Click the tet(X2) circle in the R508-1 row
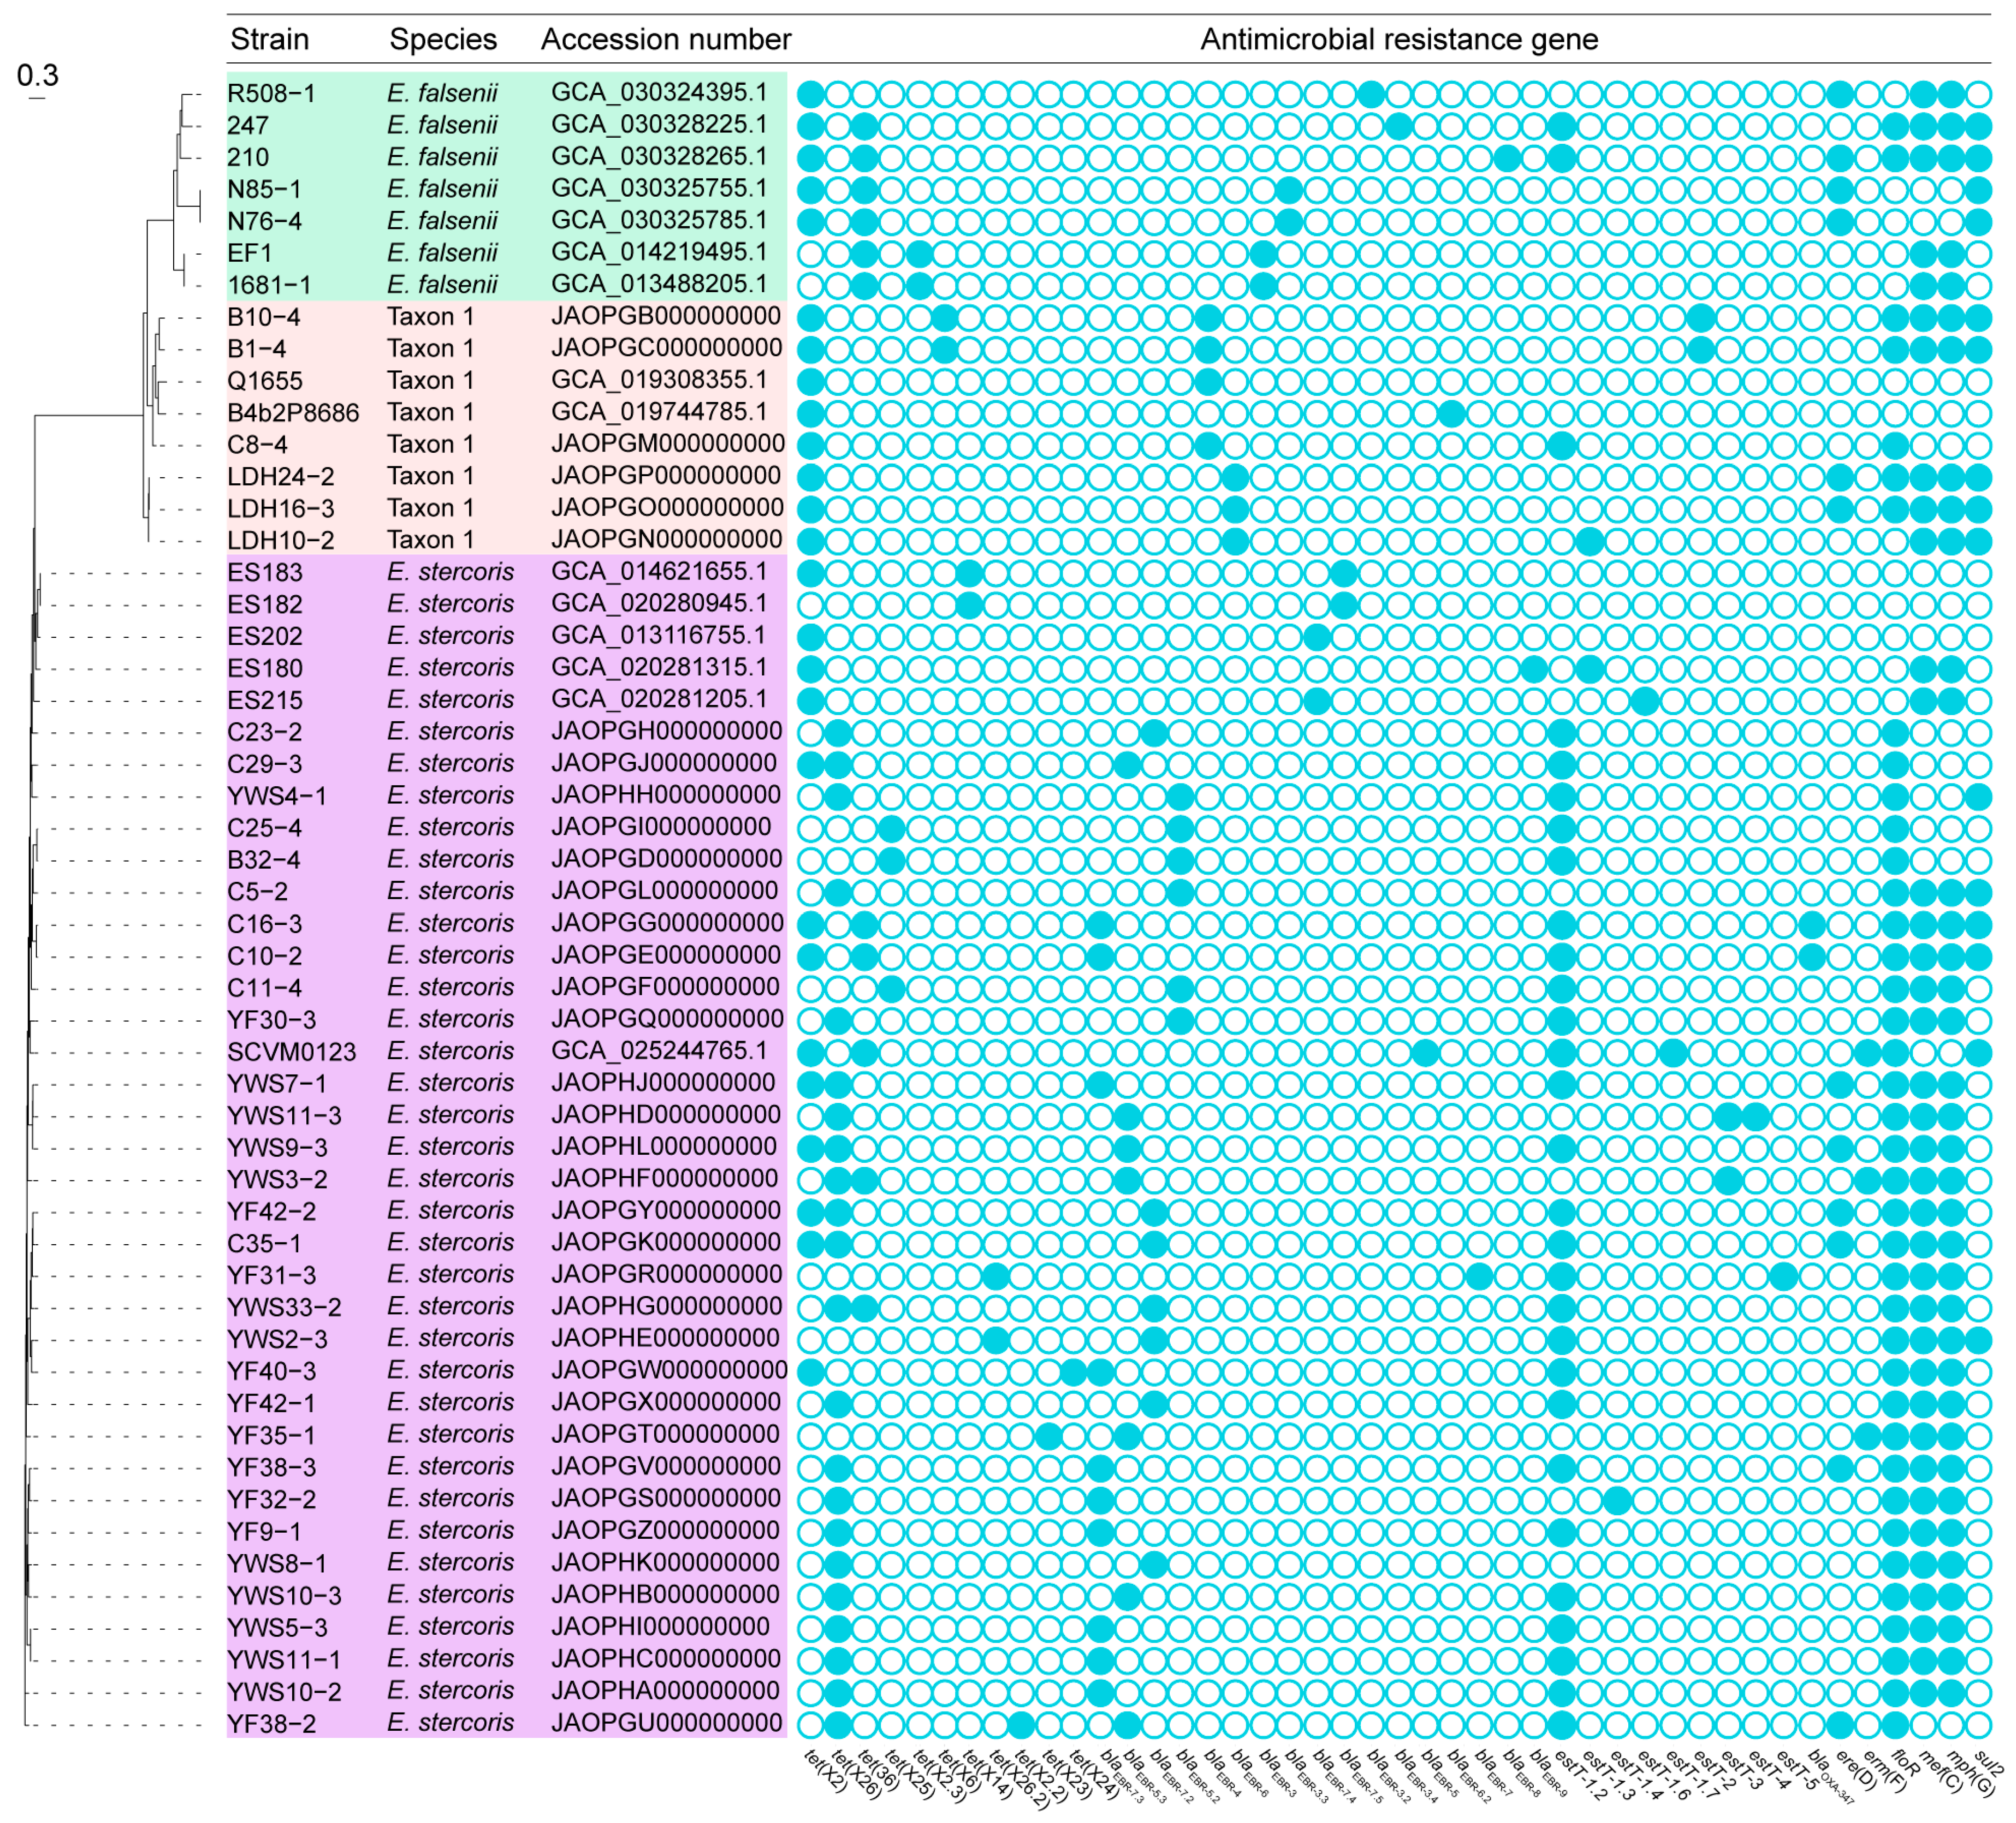 (x=811, y=95)
